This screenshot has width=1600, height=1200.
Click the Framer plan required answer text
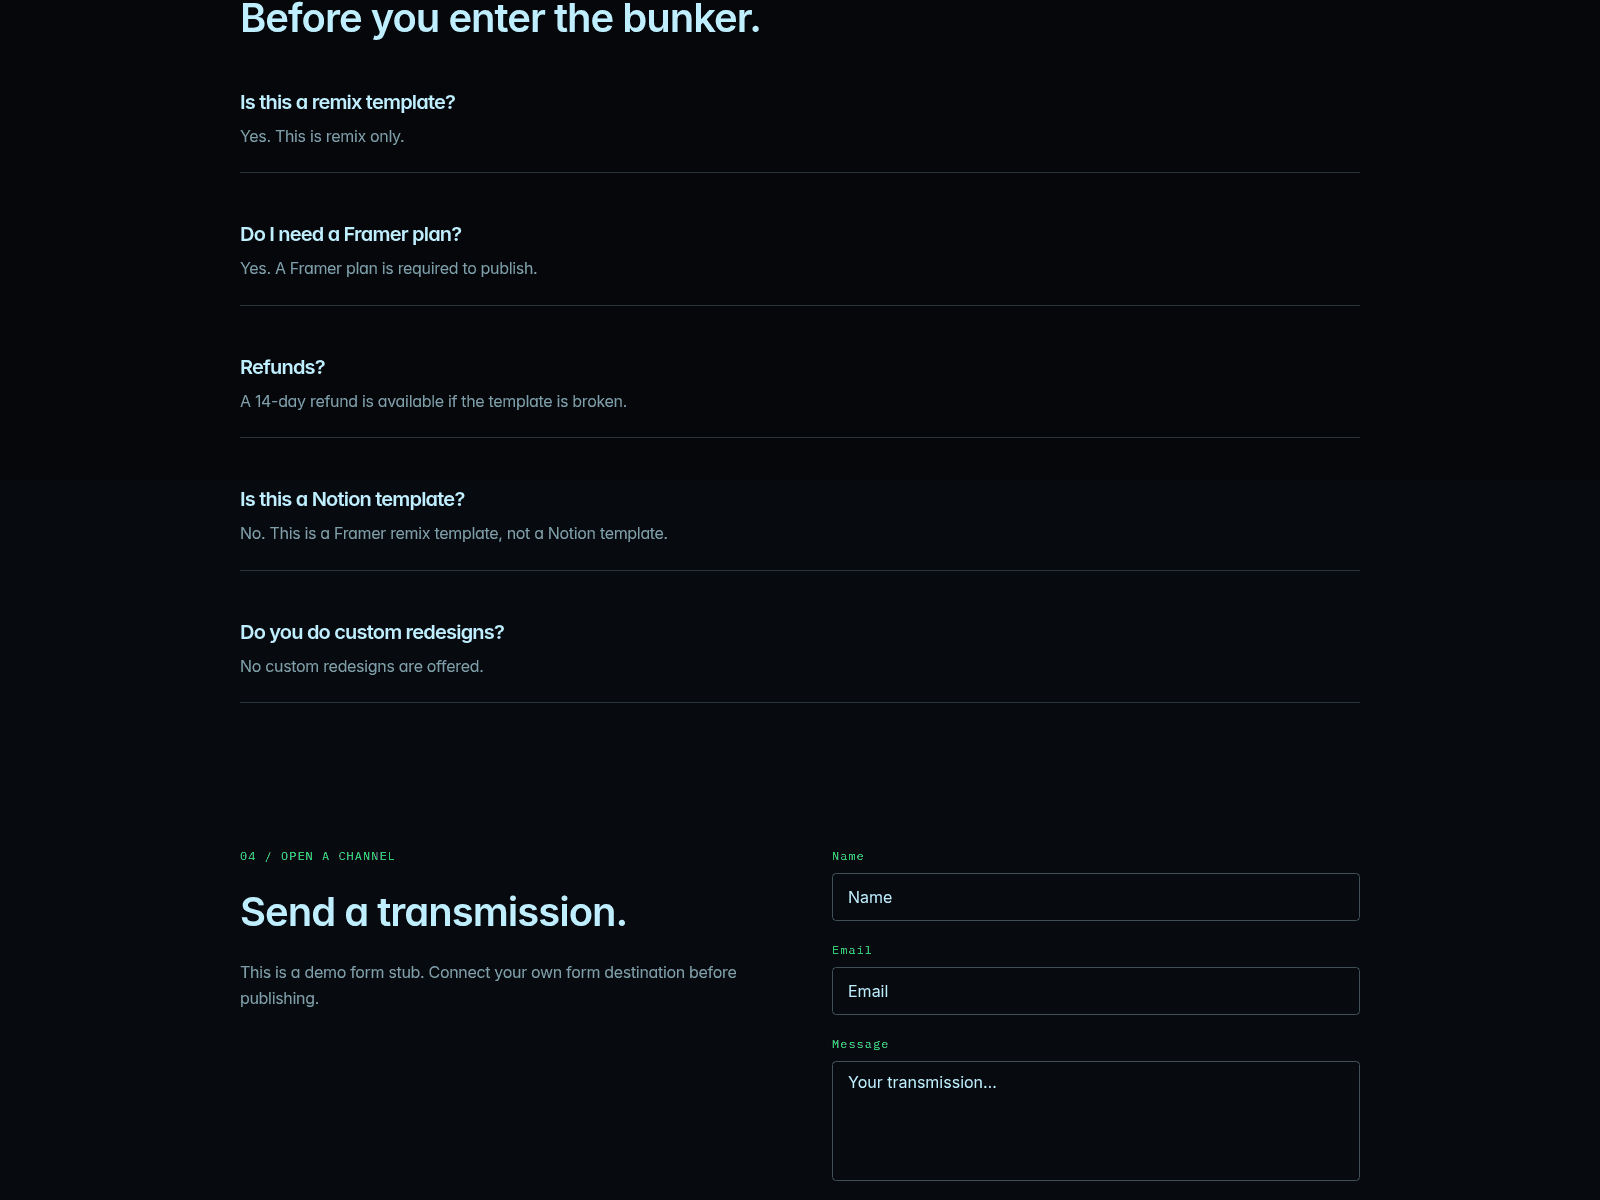click(x=388, y=268)
